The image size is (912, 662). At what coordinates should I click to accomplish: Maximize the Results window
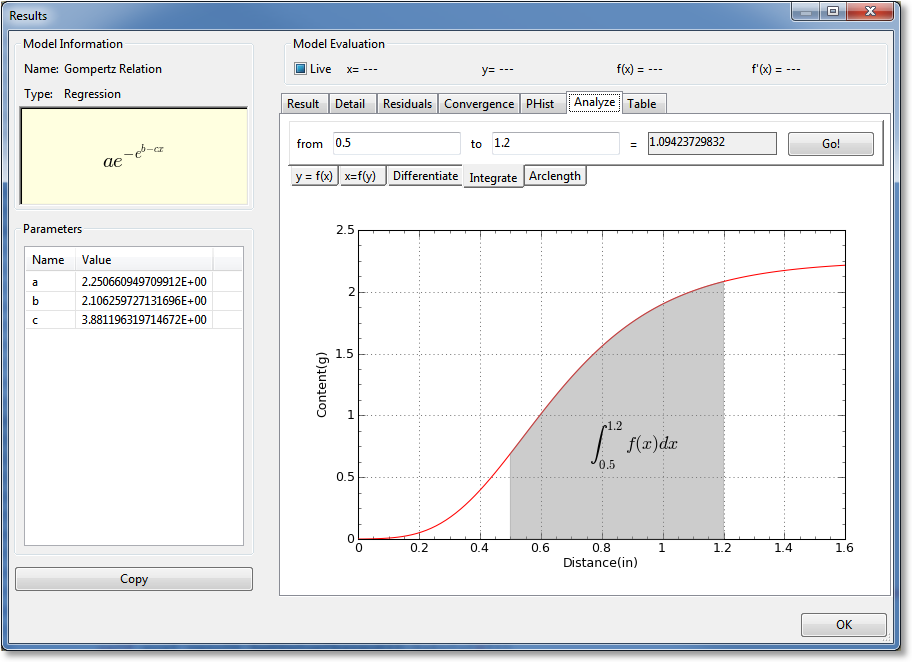(x=833, y=12)
